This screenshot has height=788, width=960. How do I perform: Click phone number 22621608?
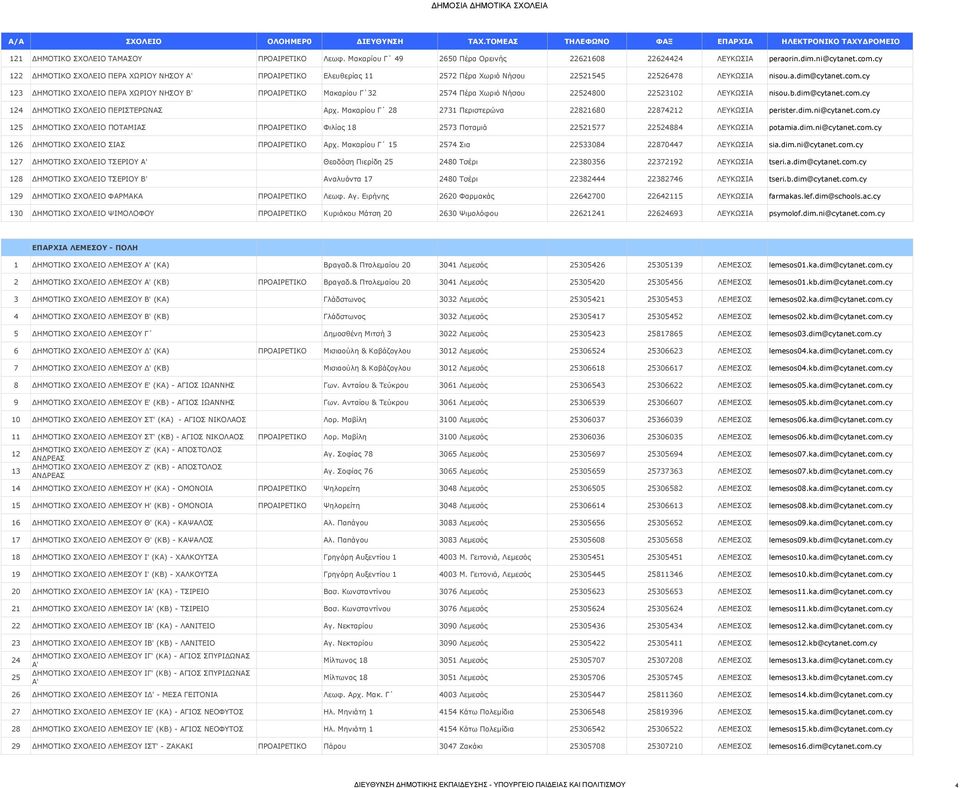point(587,59)
